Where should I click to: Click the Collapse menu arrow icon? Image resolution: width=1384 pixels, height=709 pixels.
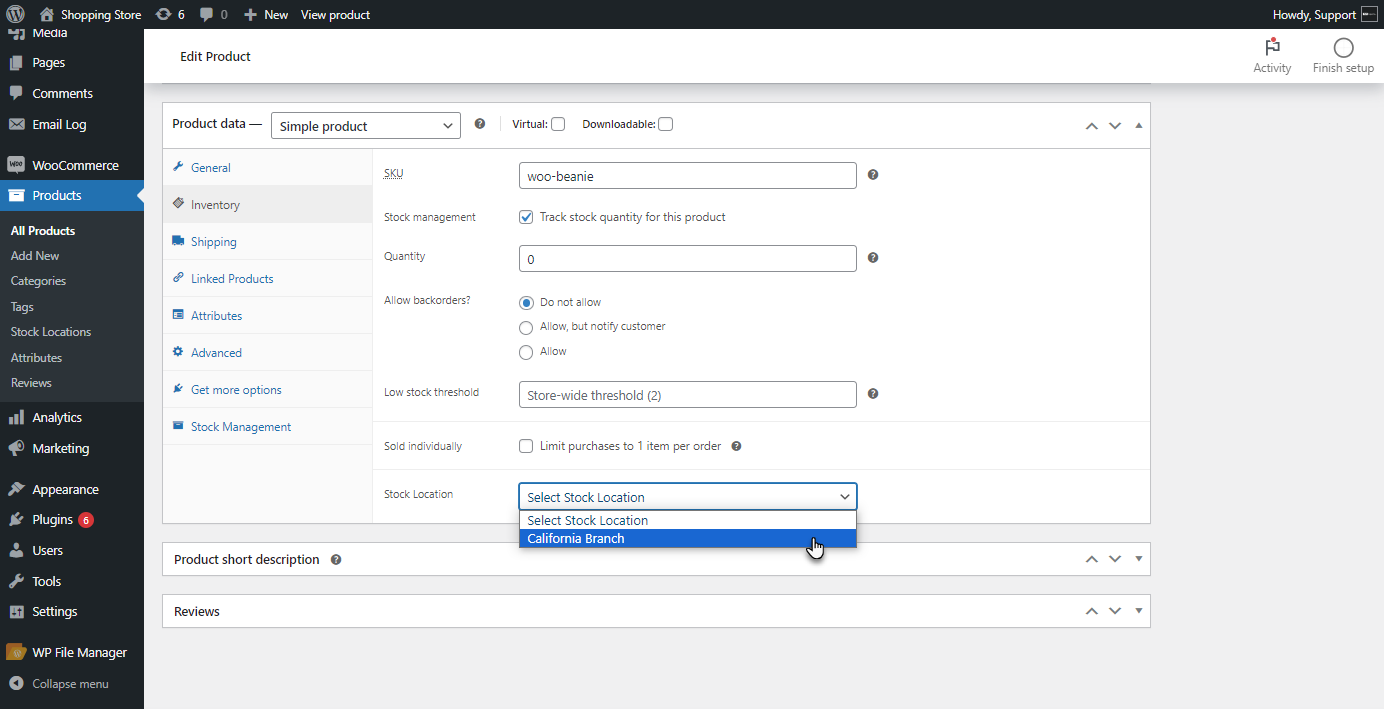click(16, 684)
